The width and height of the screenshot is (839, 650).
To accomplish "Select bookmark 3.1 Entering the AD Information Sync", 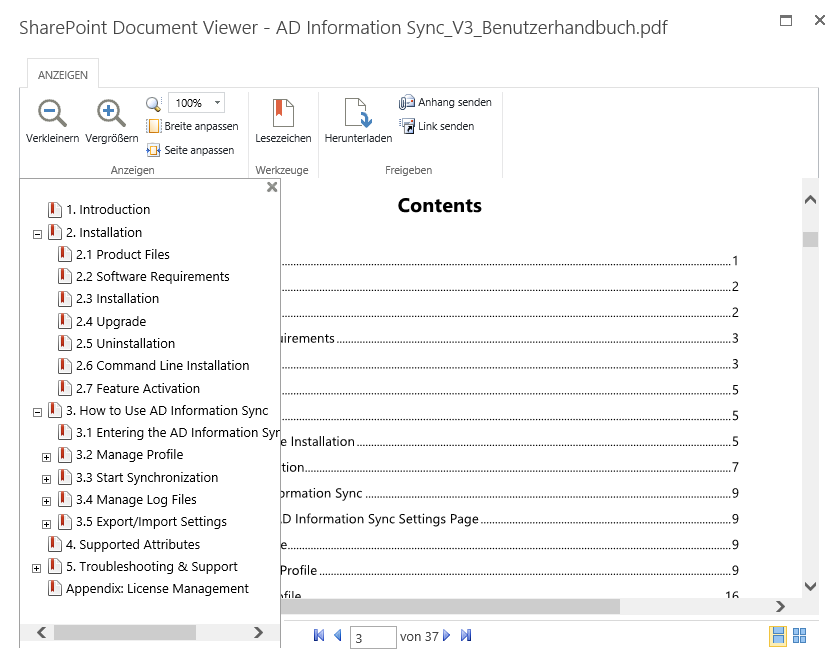I will click(x=178, y=433).
